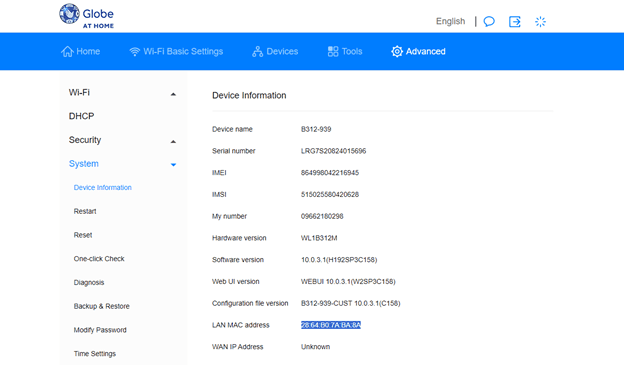Click the software version value 10.0.3.1(H192SP3C158)
624x365 pixels.
click(x=339, y=260)
